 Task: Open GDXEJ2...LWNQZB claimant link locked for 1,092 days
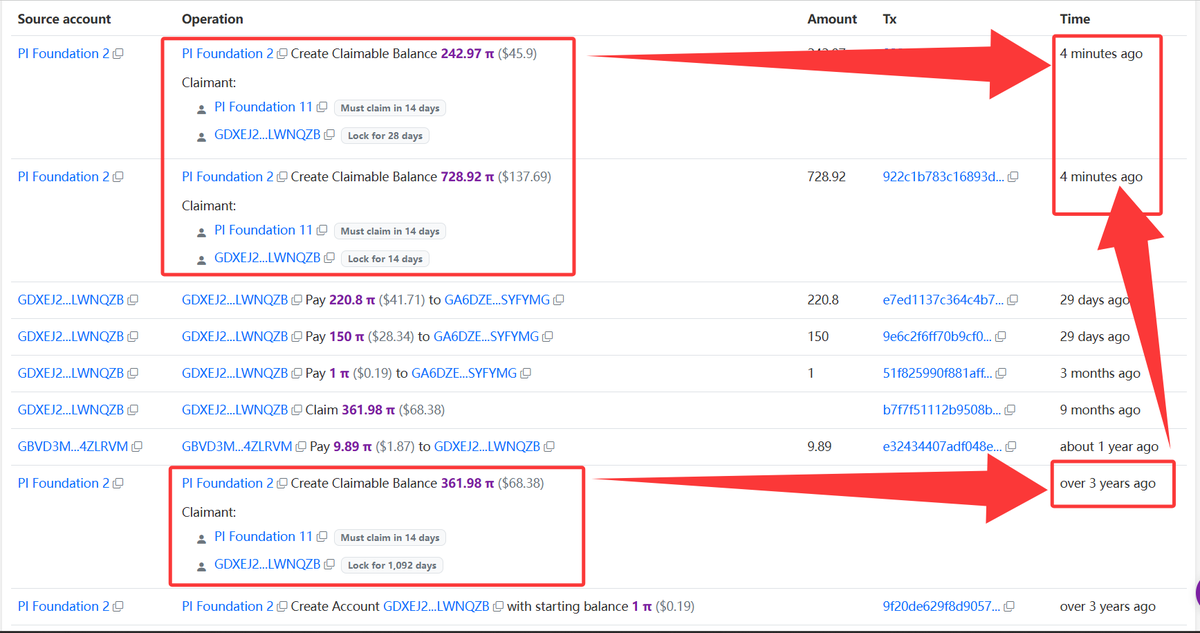(x=267, y=564)
